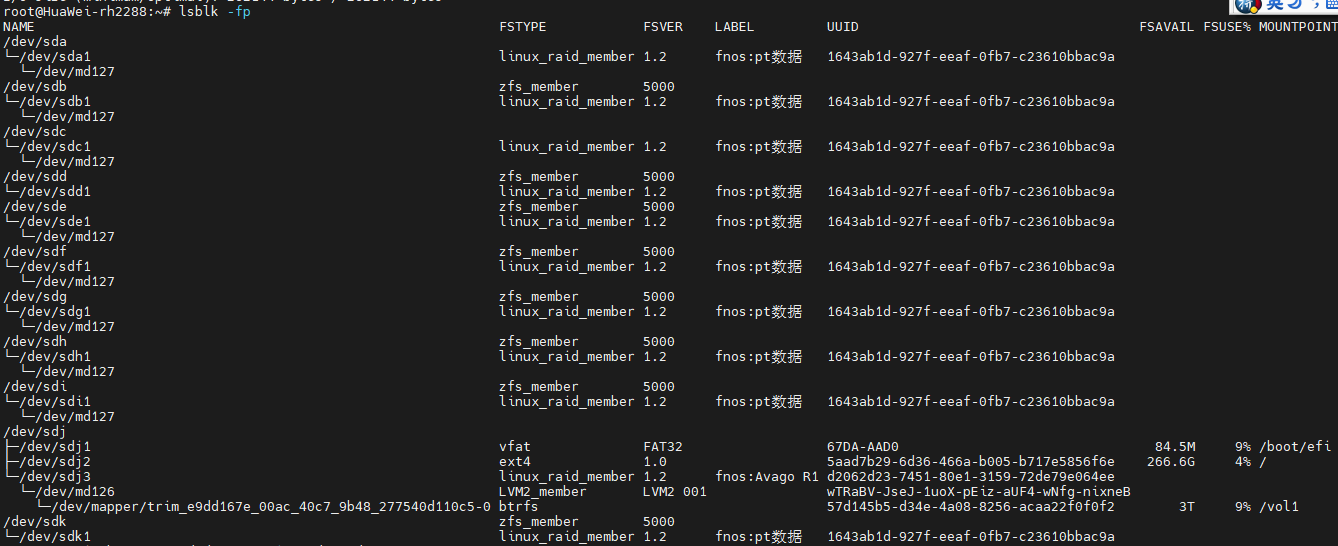Click the btrfs filesystem type text
Screen dimensions: 1338x546
point(519,507)
